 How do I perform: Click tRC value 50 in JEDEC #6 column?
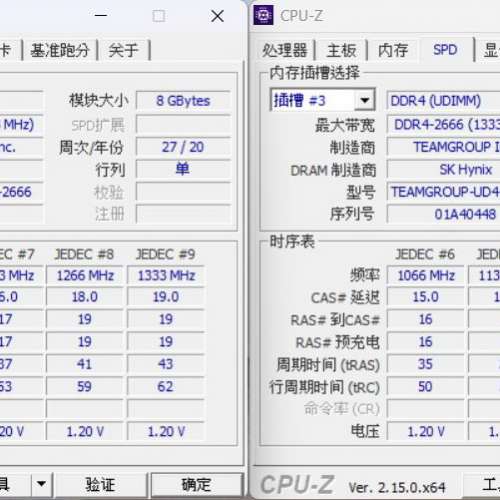(x=426, y=387)
